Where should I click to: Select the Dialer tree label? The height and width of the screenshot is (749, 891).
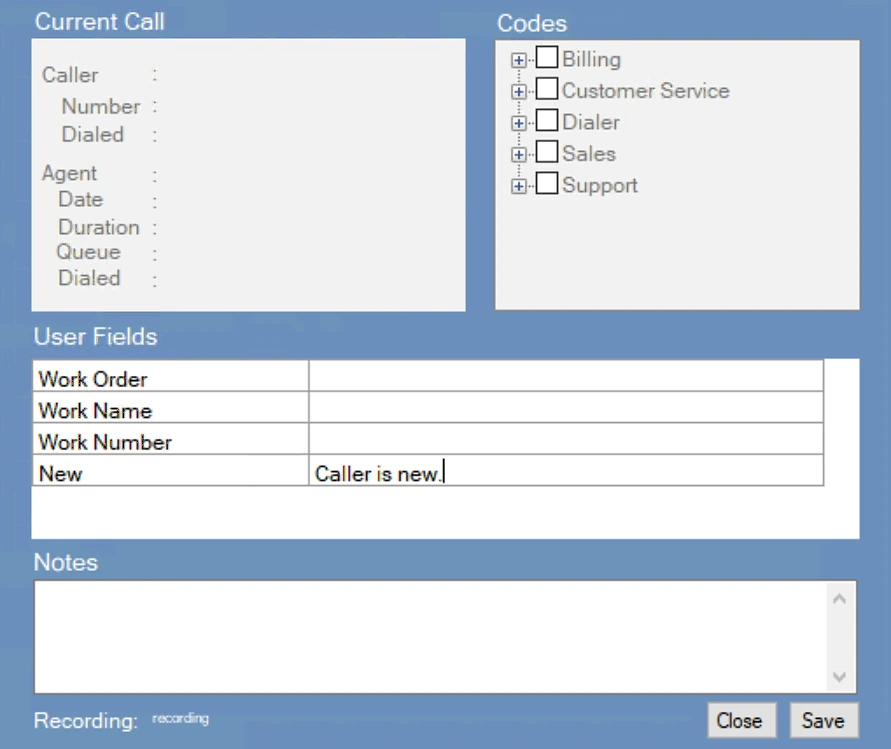(591, 122)
